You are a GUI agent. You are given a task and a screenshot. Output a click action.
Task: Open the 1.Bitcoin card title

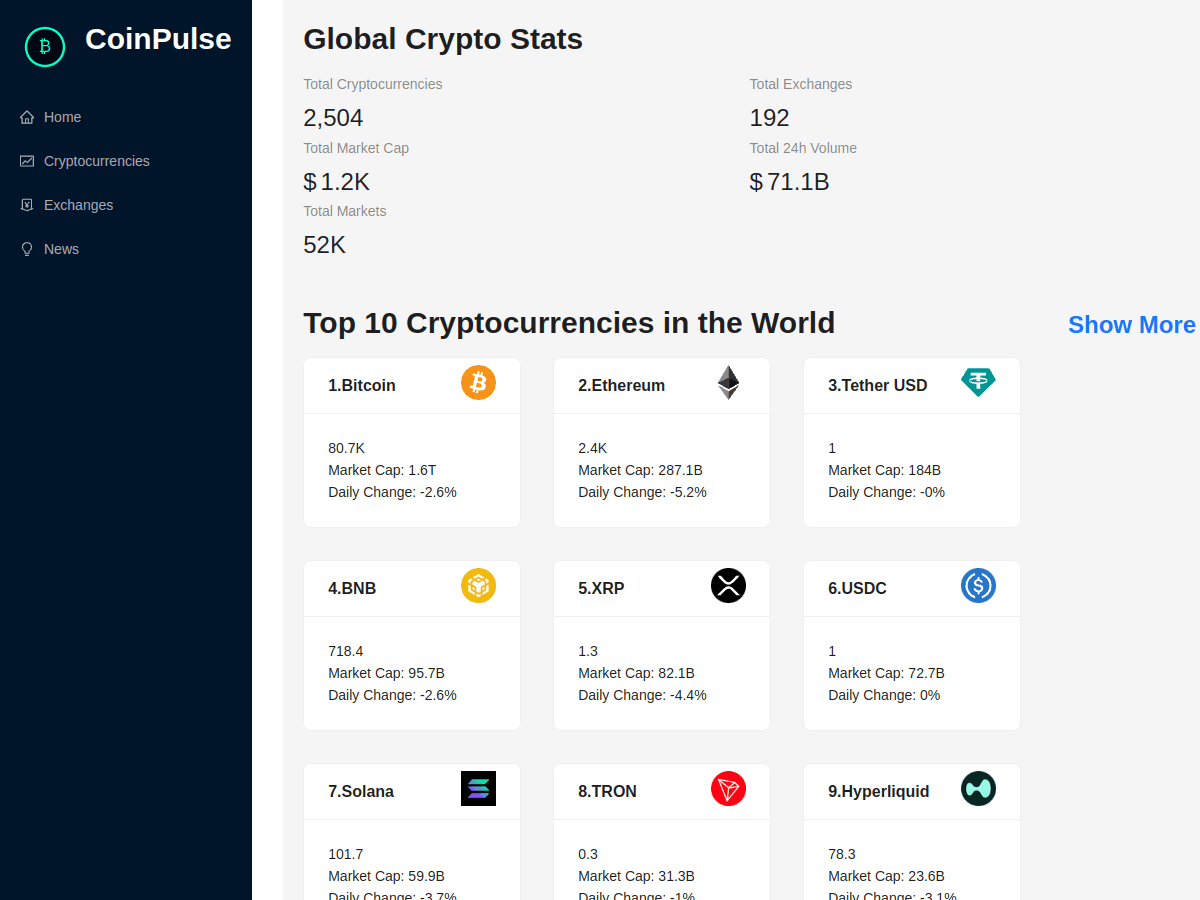click(x=362, y=385)
